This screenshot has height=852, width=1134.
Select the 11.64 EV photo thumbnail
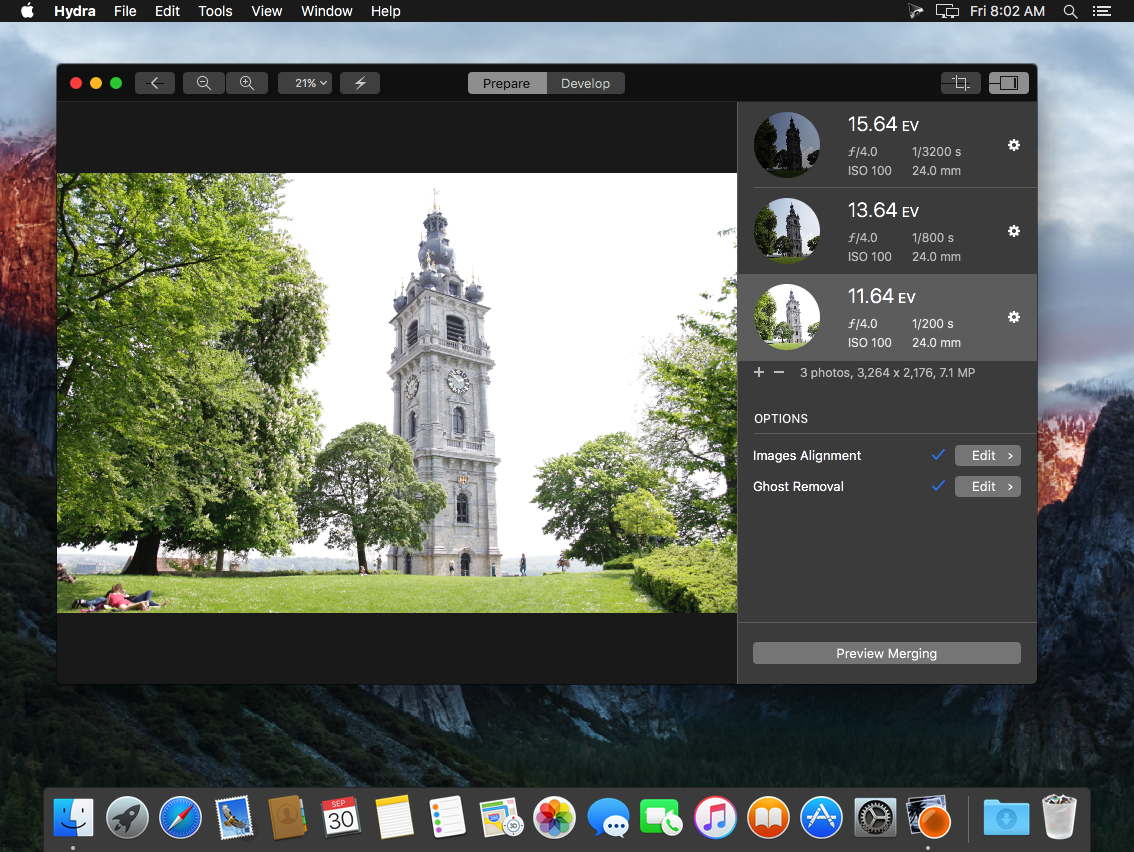pyautogui.click(x=787, y=318)
